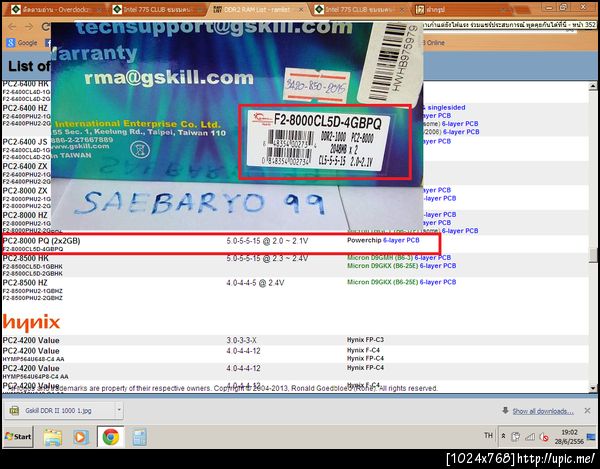Switch to the first Intel 775 CLUB tab

point(157,9)
